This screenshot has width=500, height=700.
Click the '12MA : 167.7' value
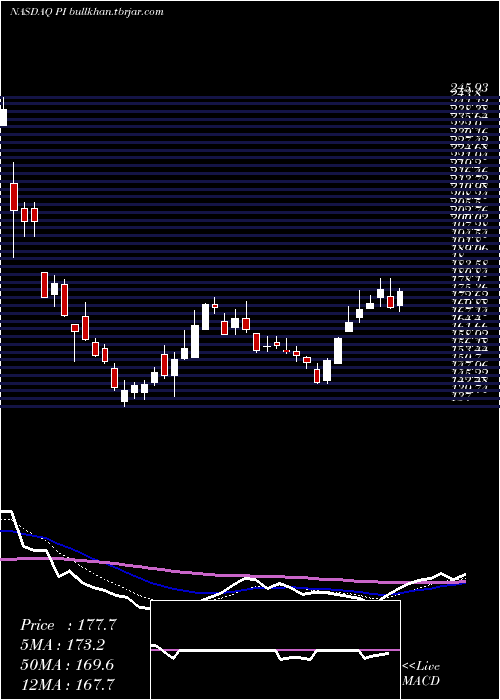pos(67,684)
